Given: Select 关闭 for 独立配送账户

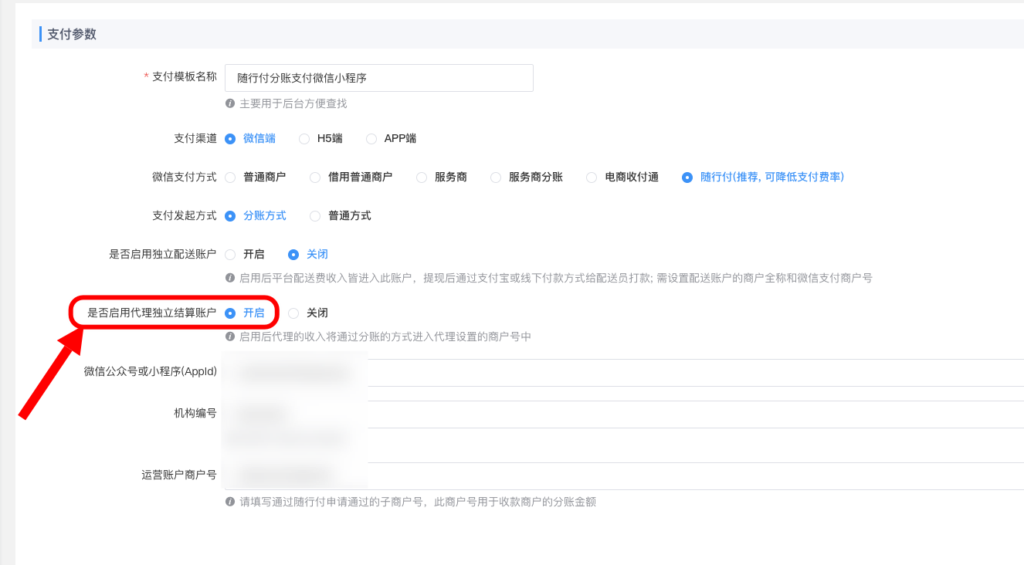Looking at the screenshot, I should coord(293,254).
